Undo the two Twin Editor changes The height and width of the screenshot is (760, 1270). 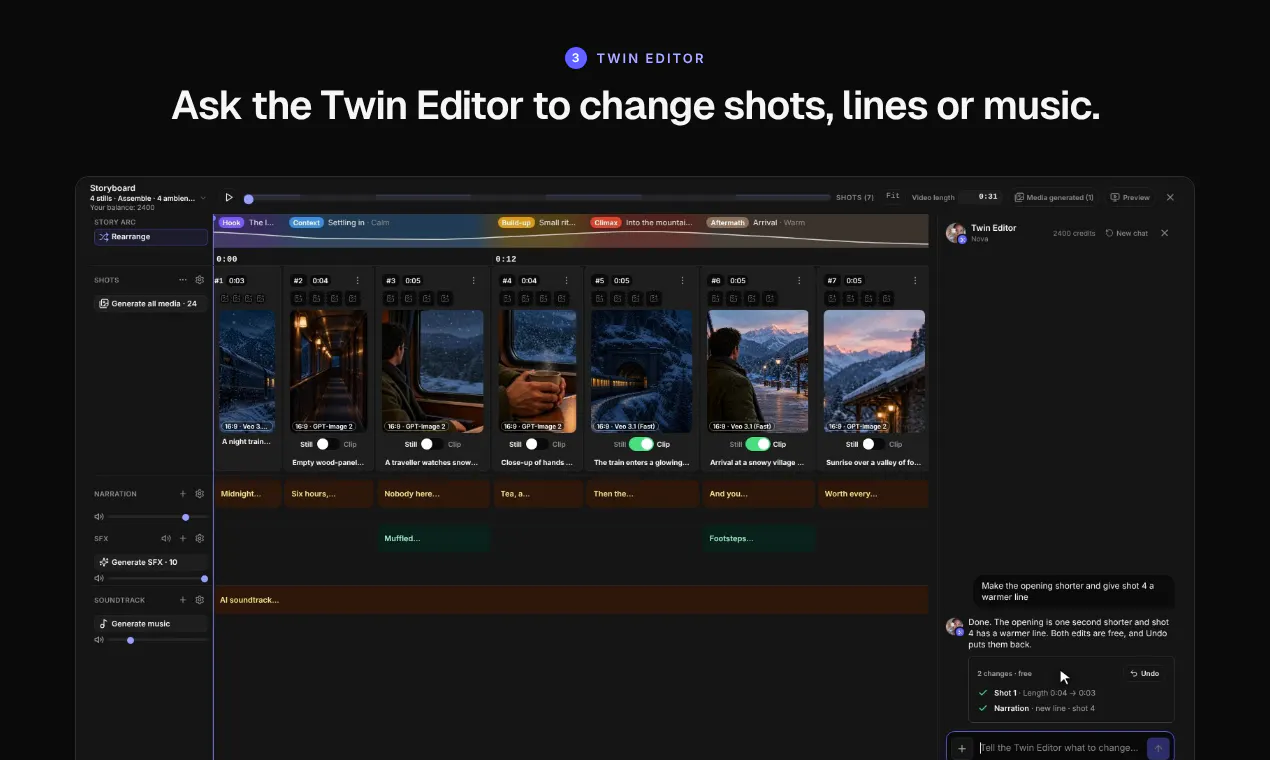(x=1145, y=674)
